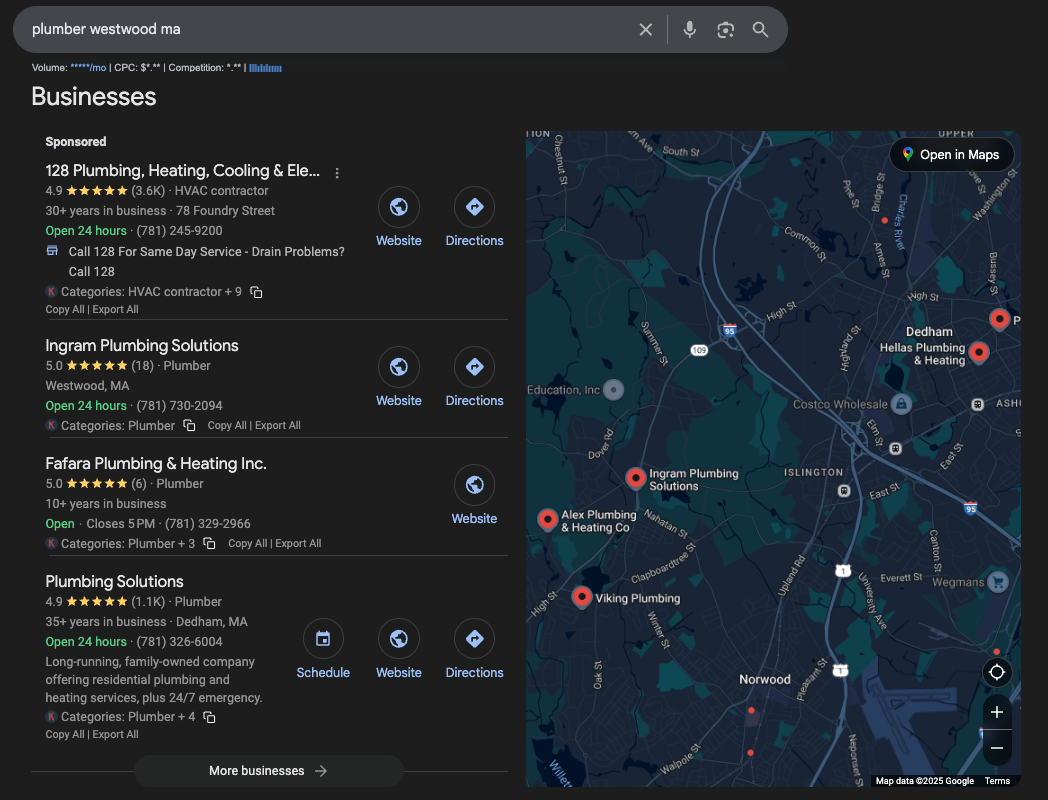This screenshot has height=800, width=1048.
Task: Click phone number (781) 329-2966
Action: [x=208, y=524]
